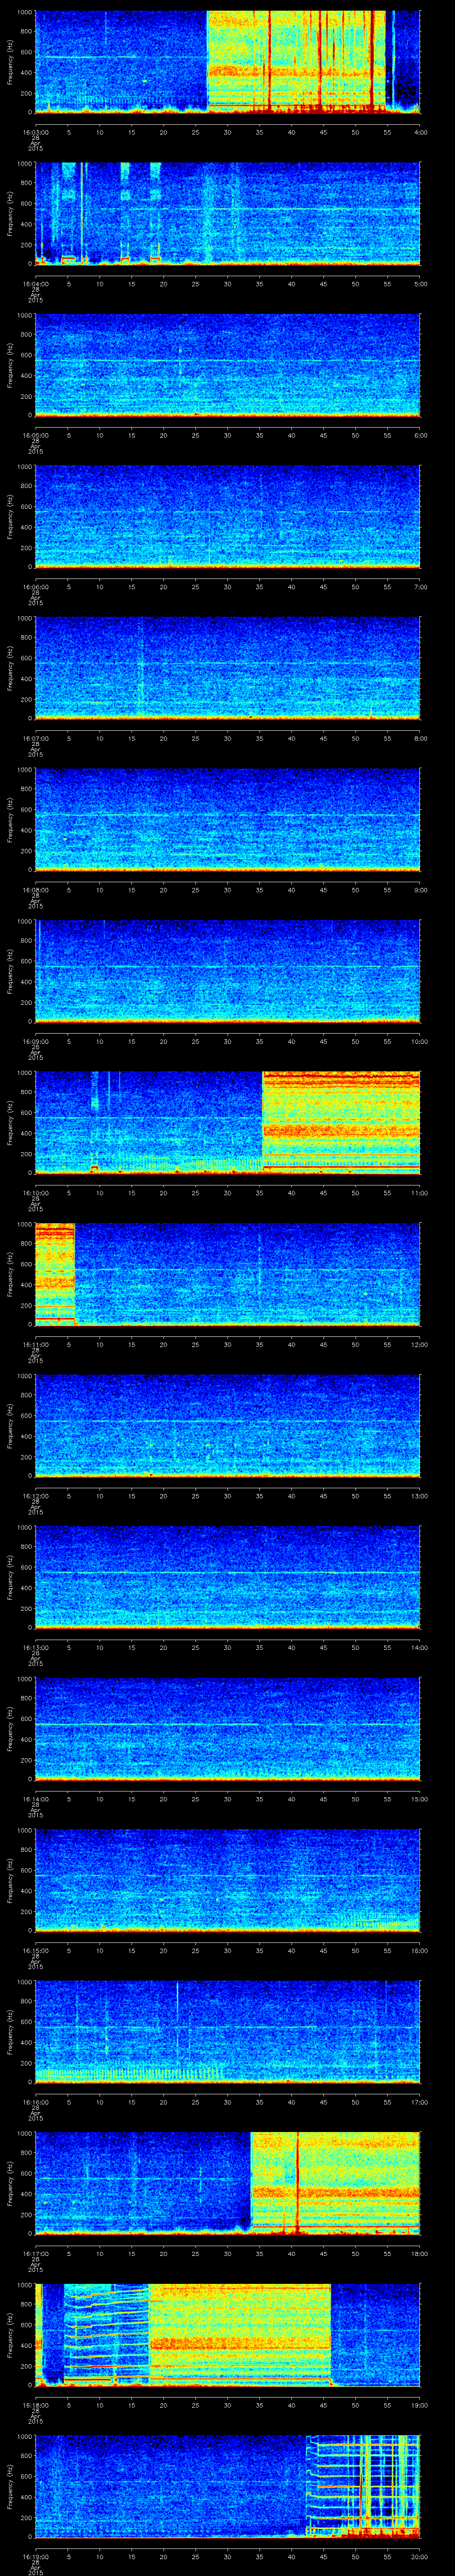Click the 16:06:00 start time label

(x=35, y=588)
